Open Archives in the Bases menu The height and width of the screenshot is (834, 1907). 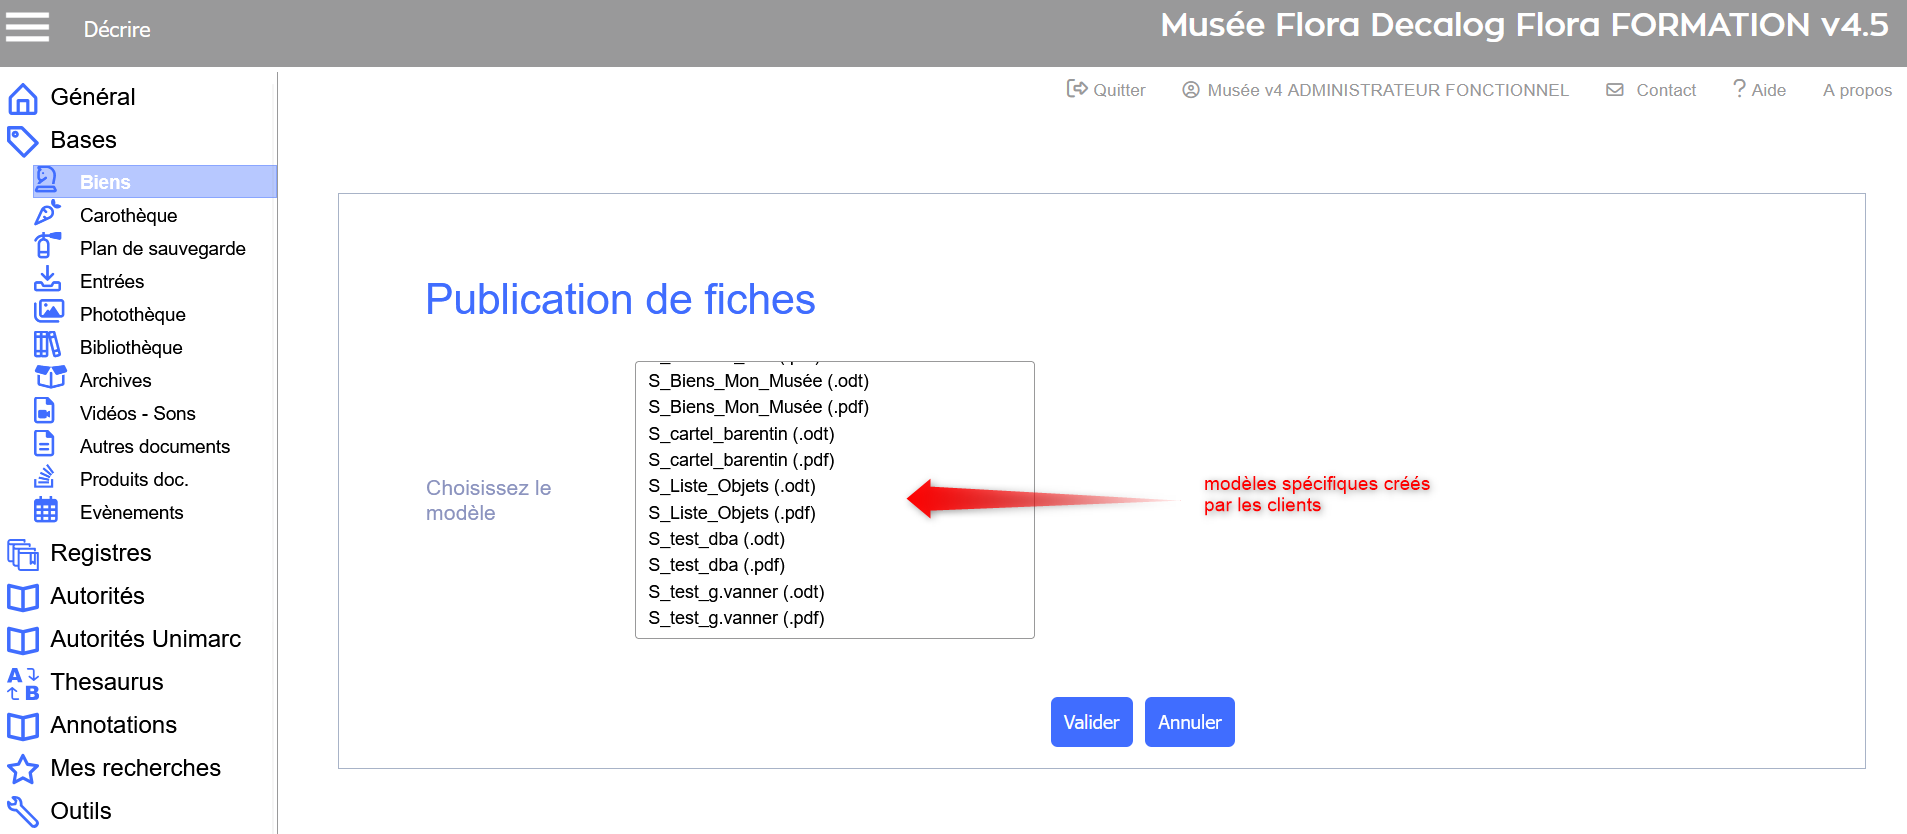(115, 380)
